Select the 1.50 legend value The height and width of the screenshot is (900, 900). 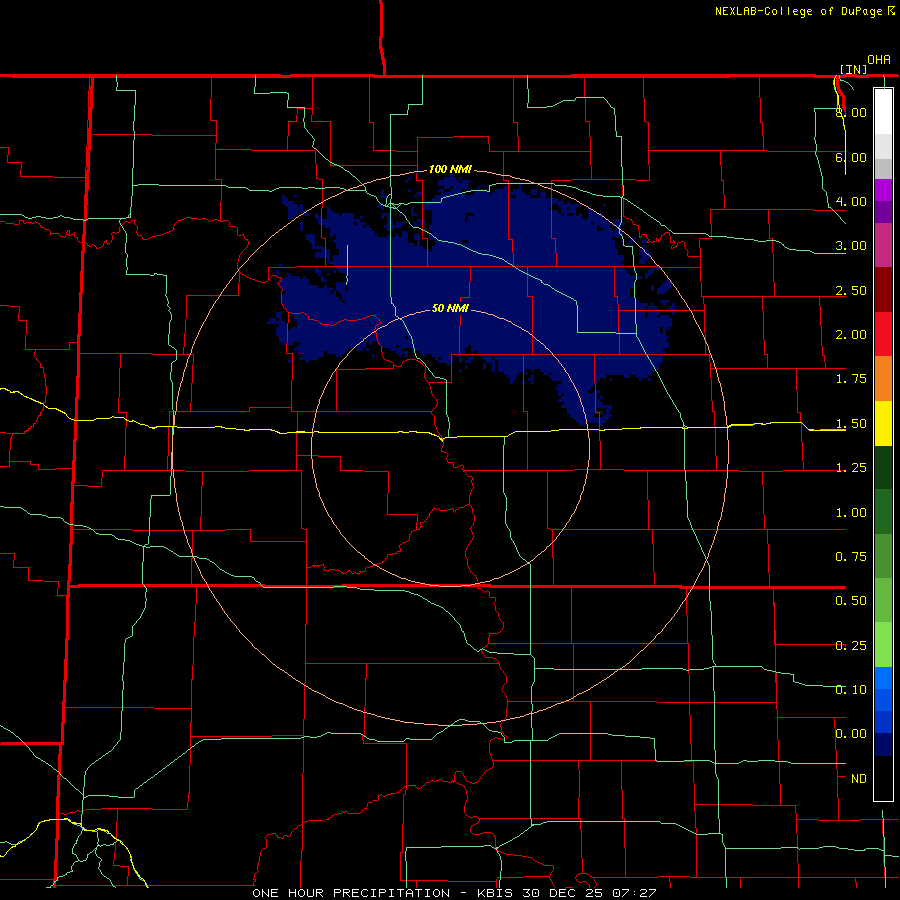(x=851, y=424)
